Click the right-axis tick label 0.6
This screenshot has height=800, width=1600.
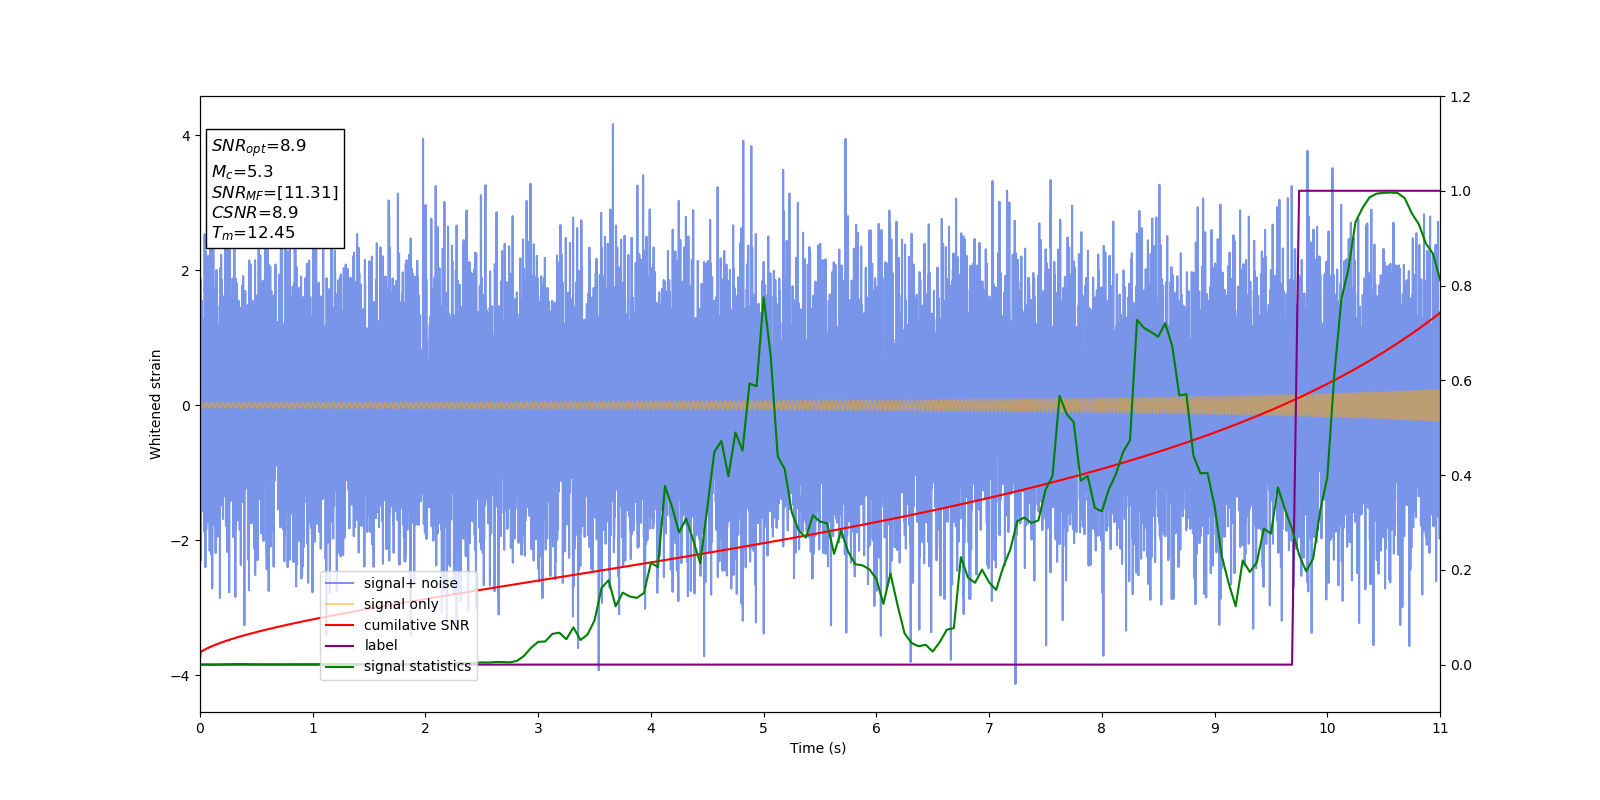[1461, 381]
